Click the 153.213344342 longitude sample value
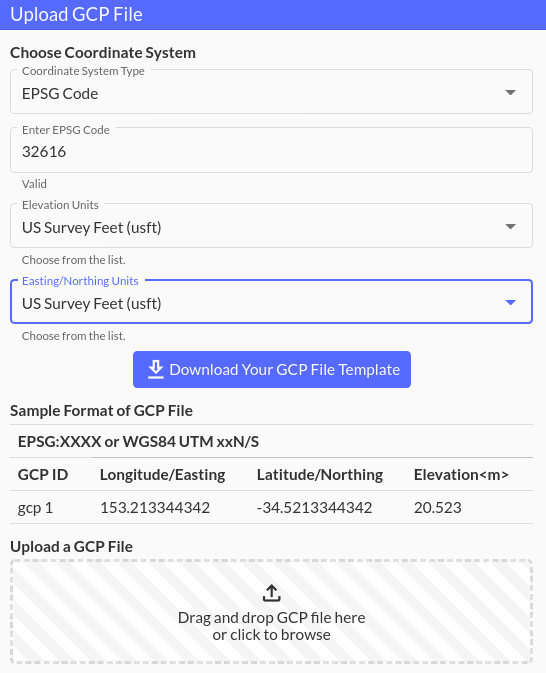546x673 pixels. click(155, 508)
